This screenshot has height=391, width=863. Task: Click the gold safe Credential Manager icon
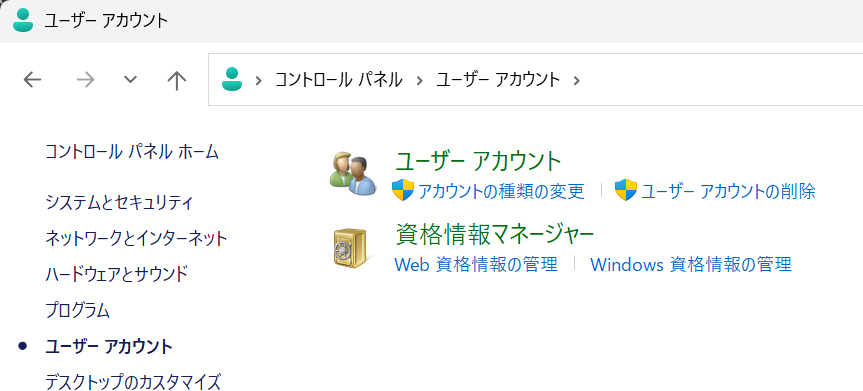351,248
